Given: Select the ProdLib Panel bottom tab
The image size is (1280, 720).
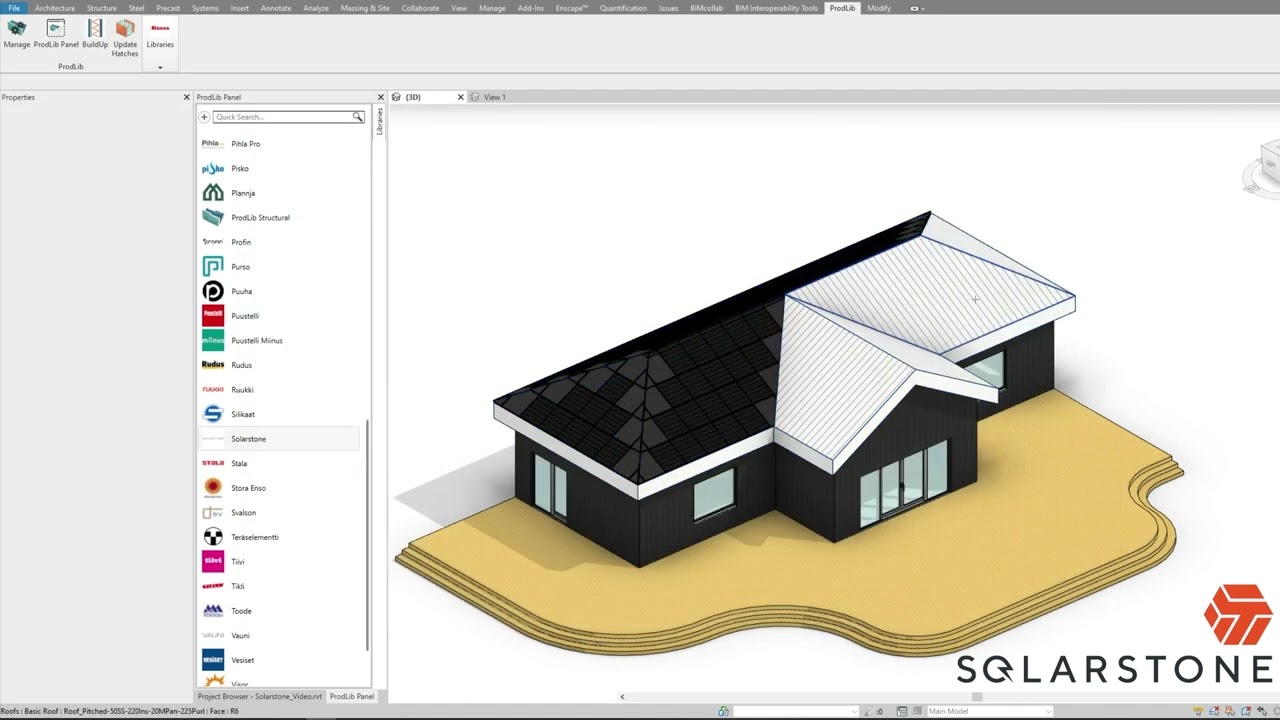Looking at the screenshot, I should tap(352, 696).
